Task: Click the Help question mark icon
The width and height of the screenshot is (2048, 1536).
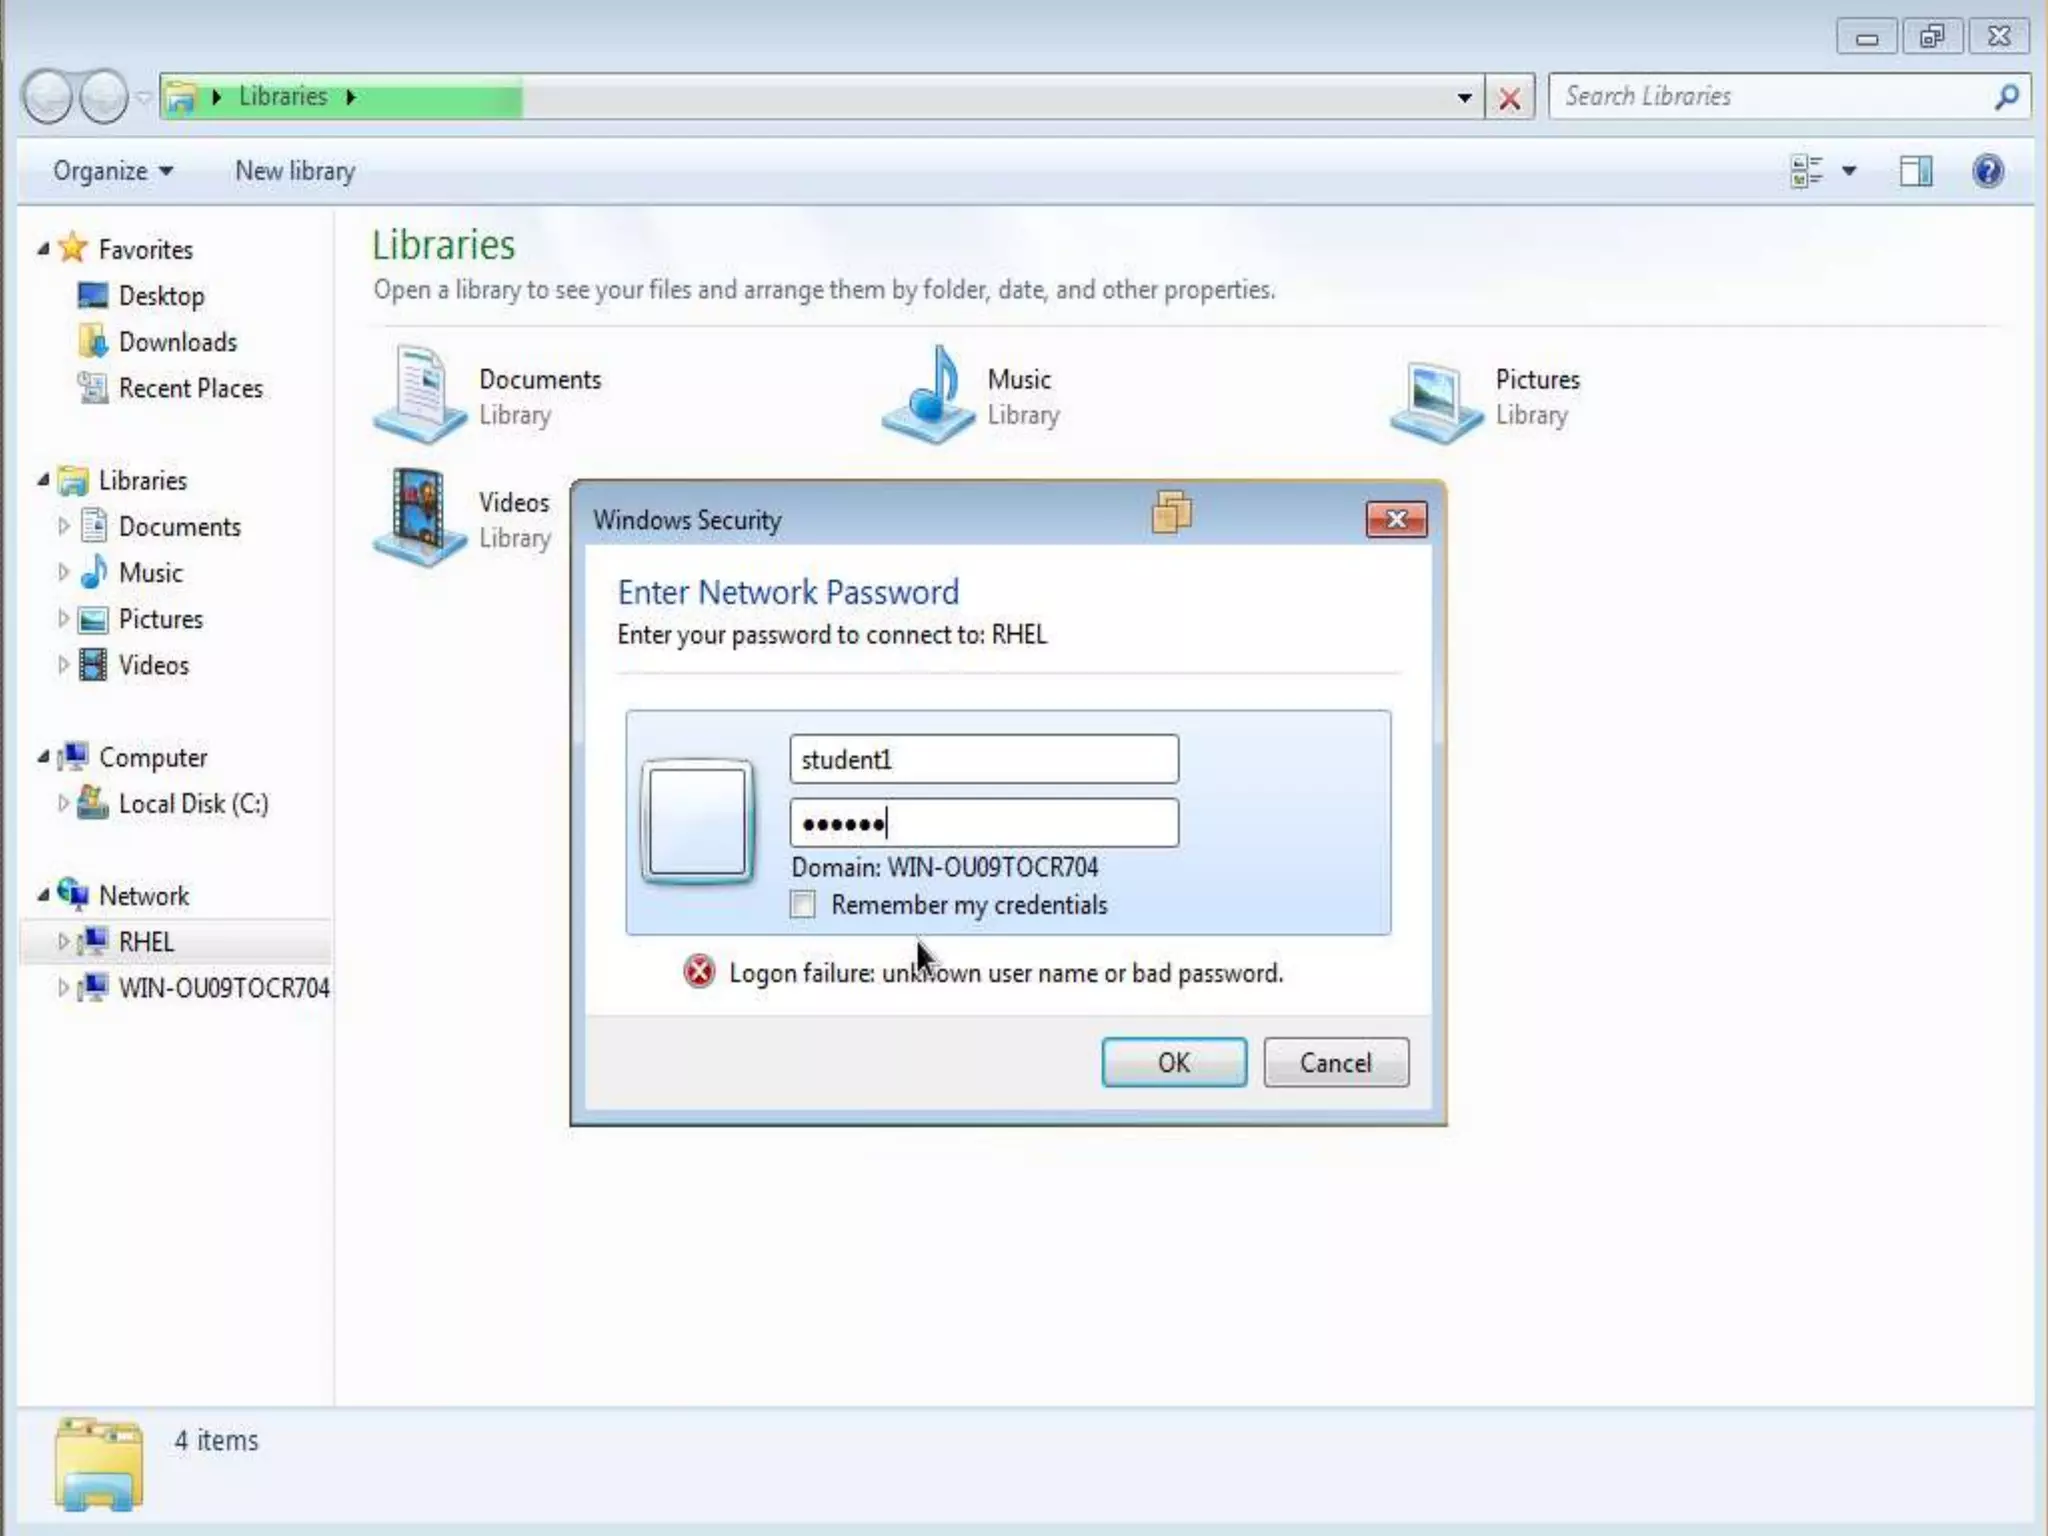Action: click(1987, 171)
